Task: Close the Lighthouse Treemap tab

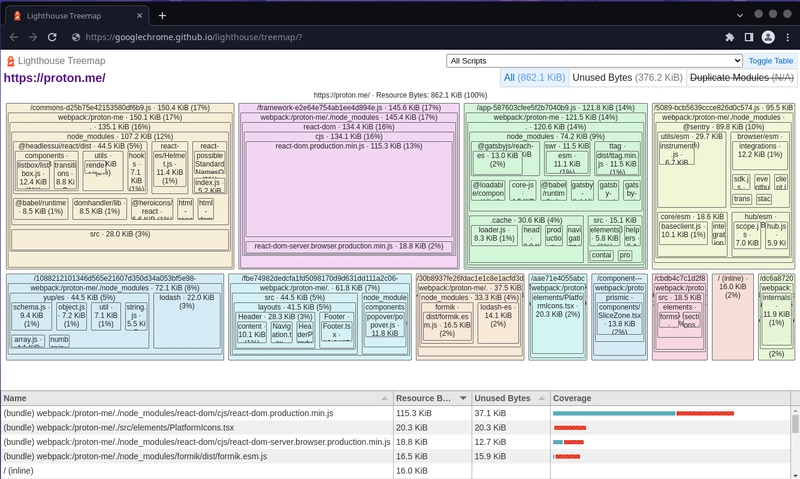Action: click(139, 16)
